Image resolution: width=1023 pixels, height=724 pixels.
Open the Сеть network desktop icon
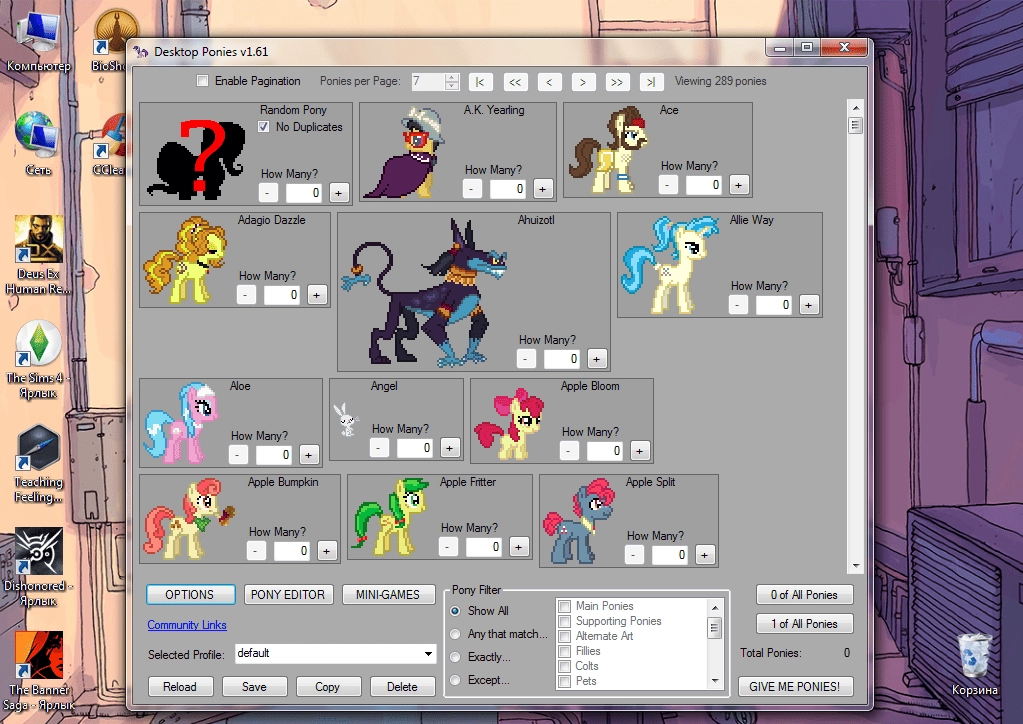[x=38, y=143]
